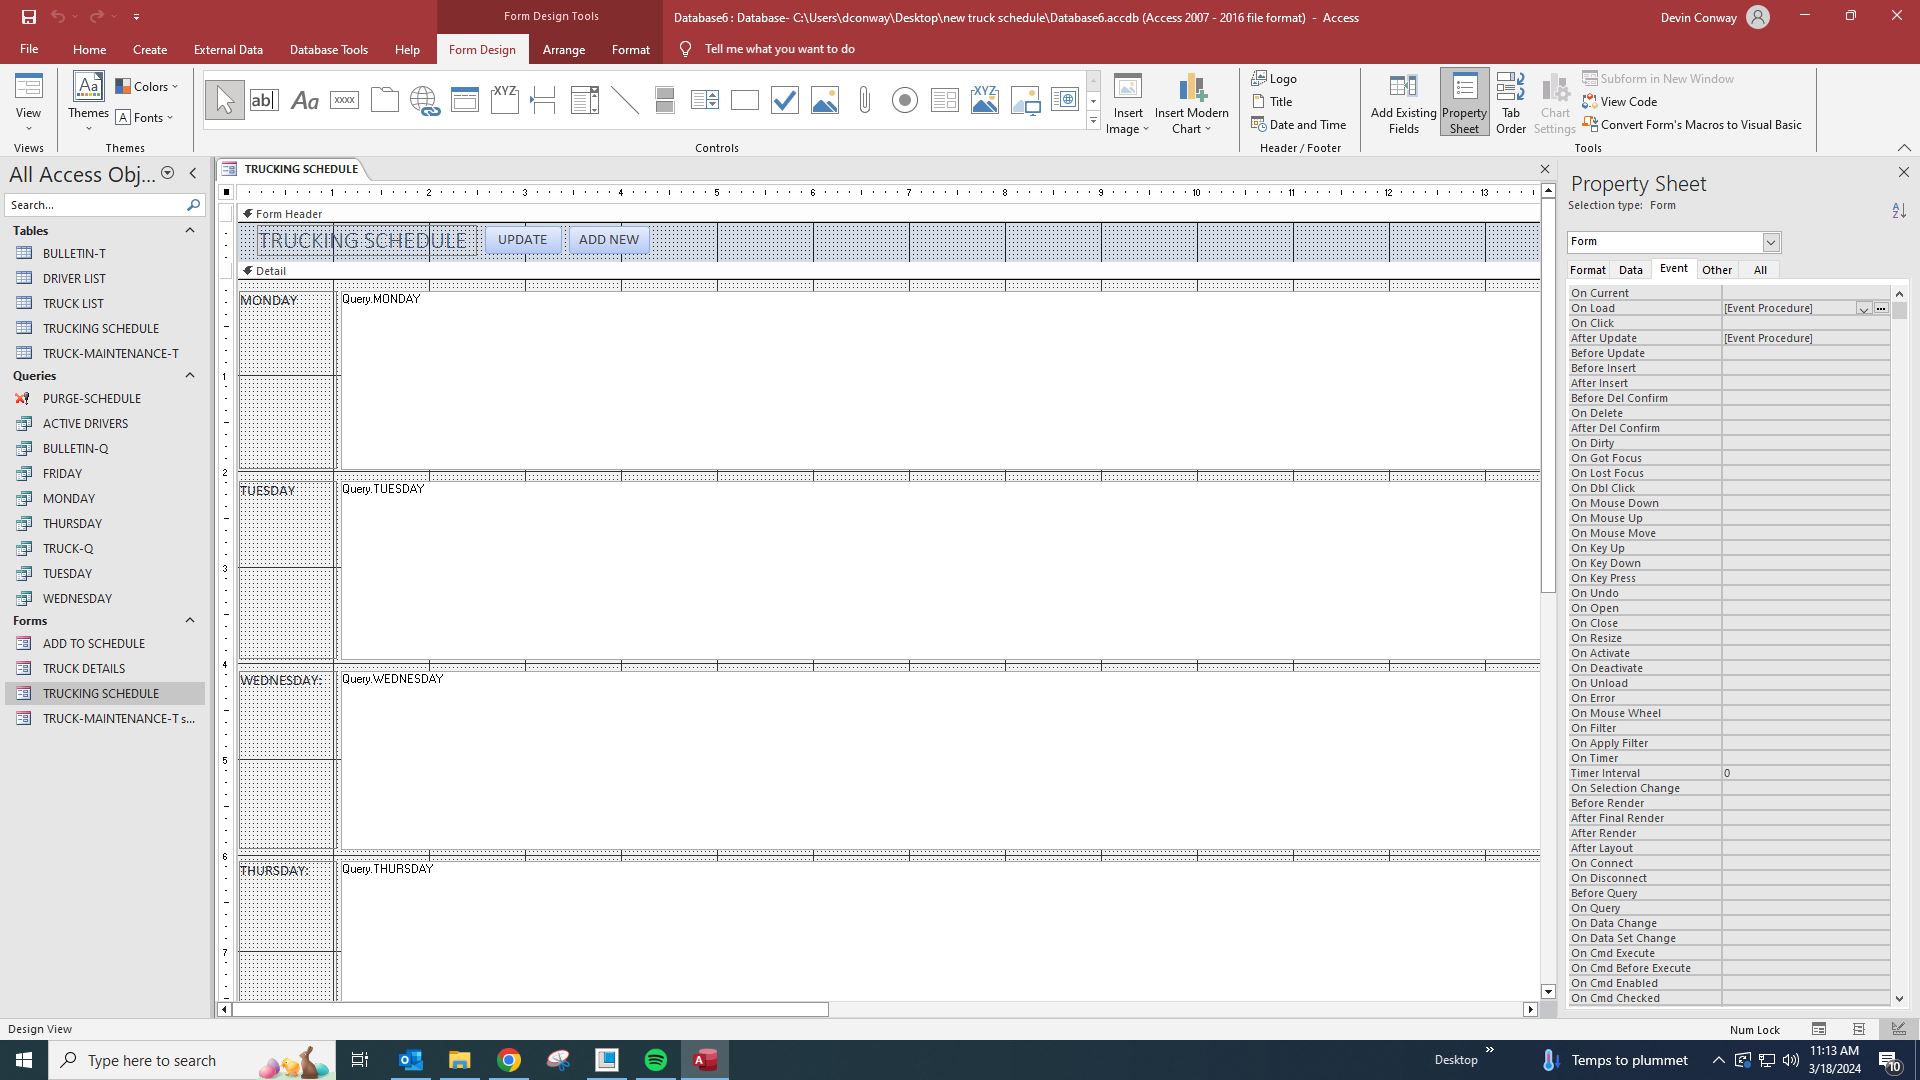Select the Tab Control tool
Viewport: 1920px width, 1080px height.
[x=384, y=100]
